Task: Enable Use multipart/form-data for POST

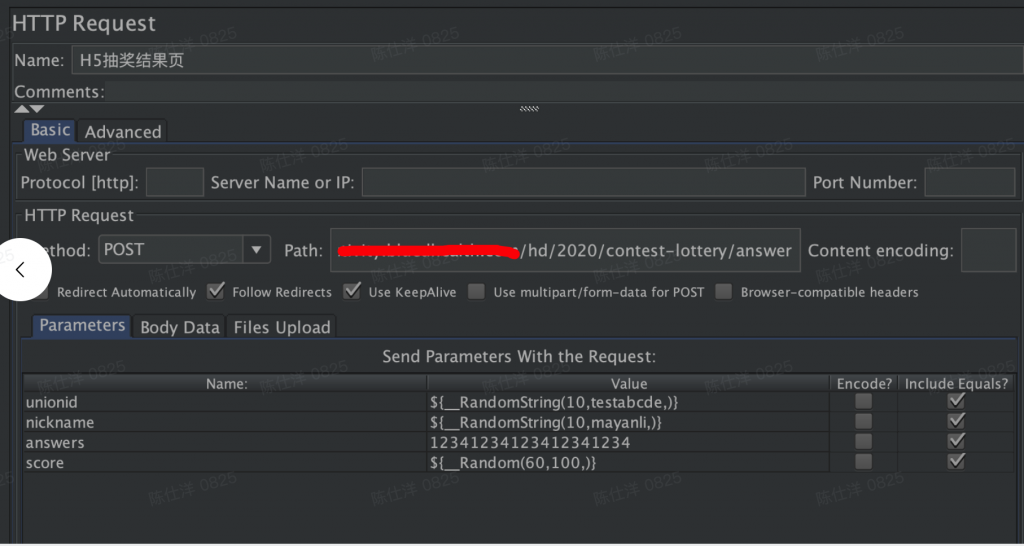Action: [x=477, y=292]
